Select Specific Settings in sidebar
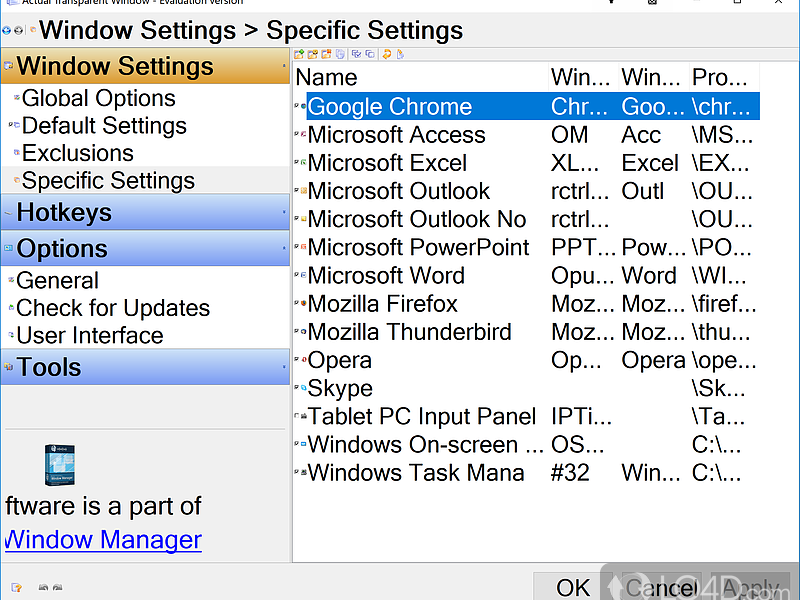 108,181
